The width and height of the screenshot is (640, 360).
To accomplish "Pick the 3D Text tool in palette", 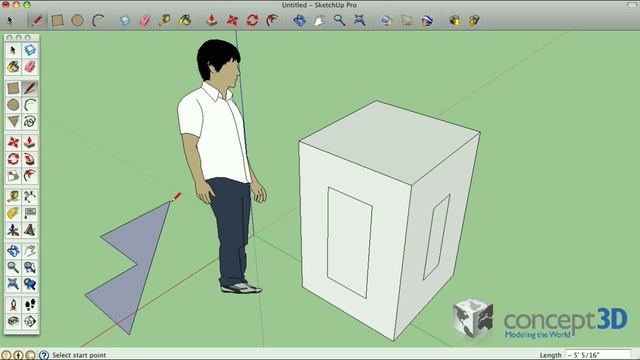I will 30,230.
